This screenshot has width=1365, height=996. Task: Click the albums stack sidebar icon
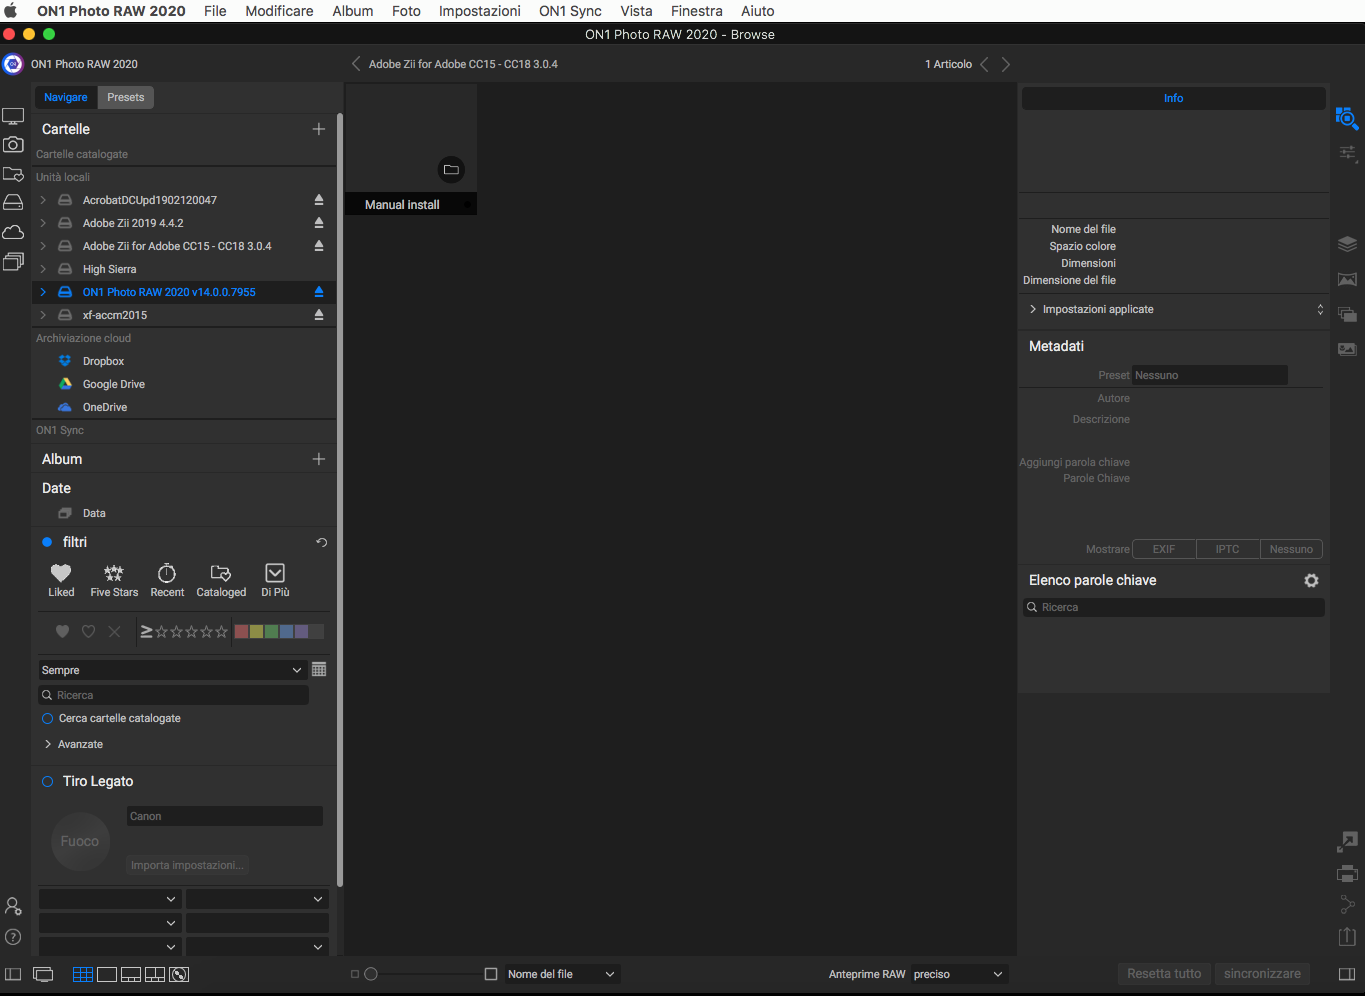tap(13, 262)
